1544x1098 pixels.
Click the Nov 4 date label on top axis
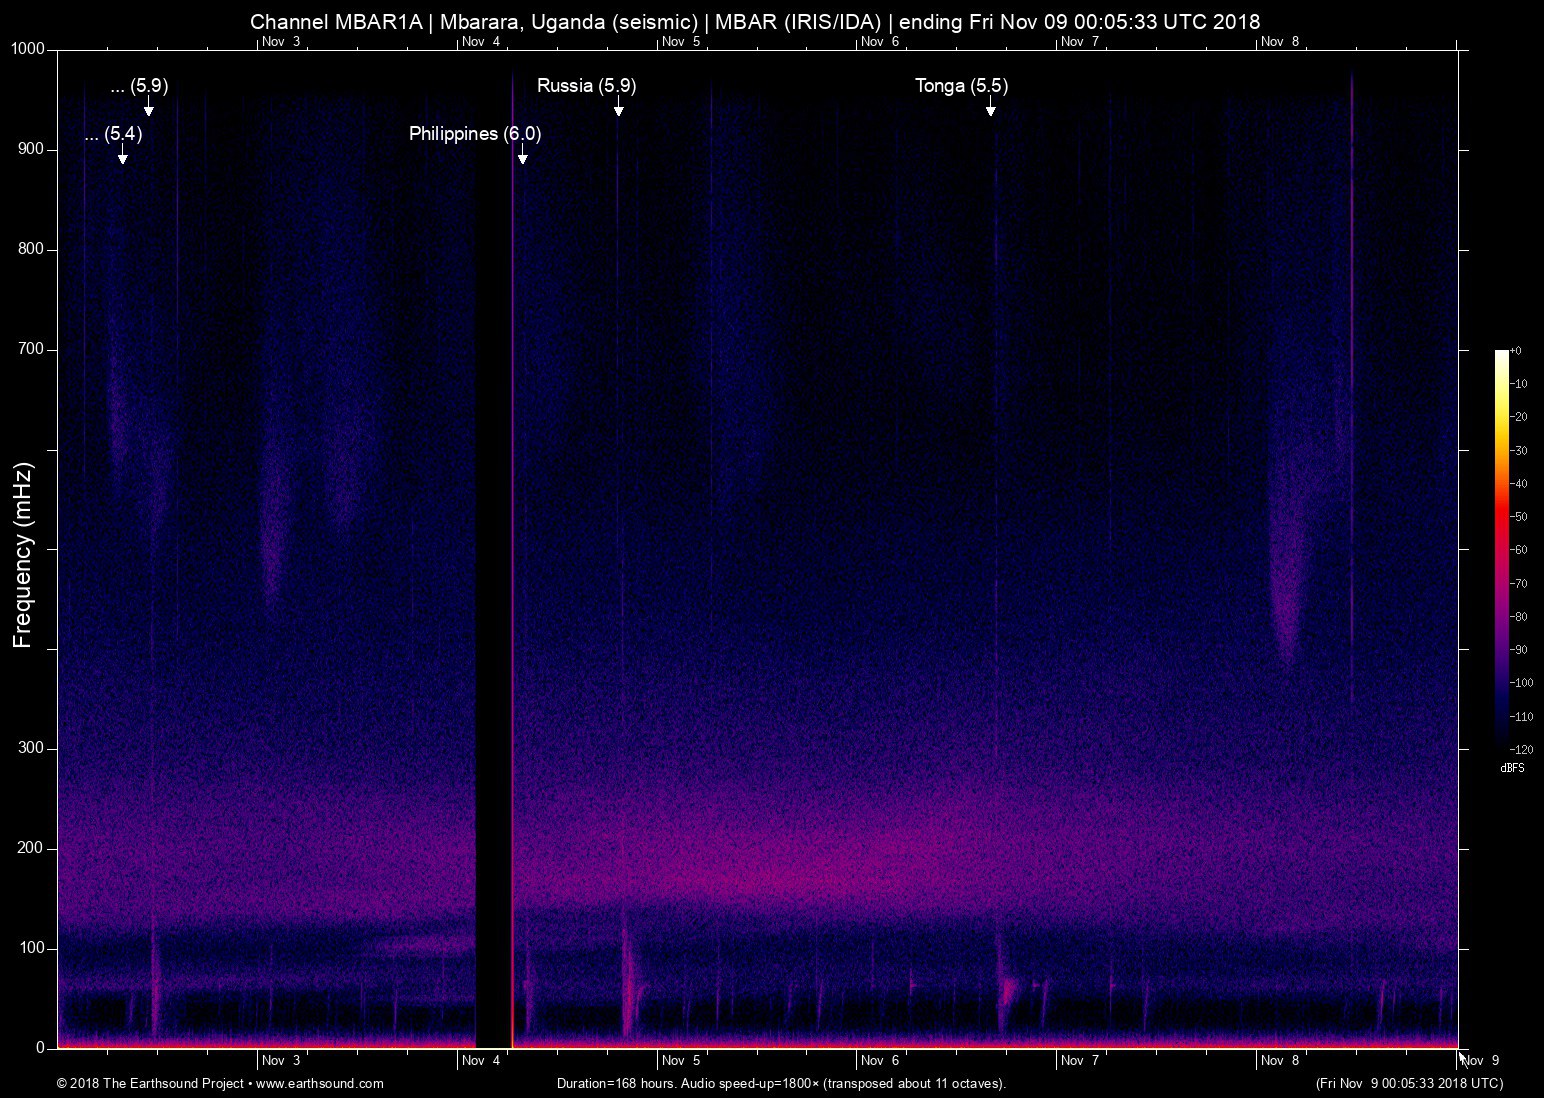(x=481, y=42)
